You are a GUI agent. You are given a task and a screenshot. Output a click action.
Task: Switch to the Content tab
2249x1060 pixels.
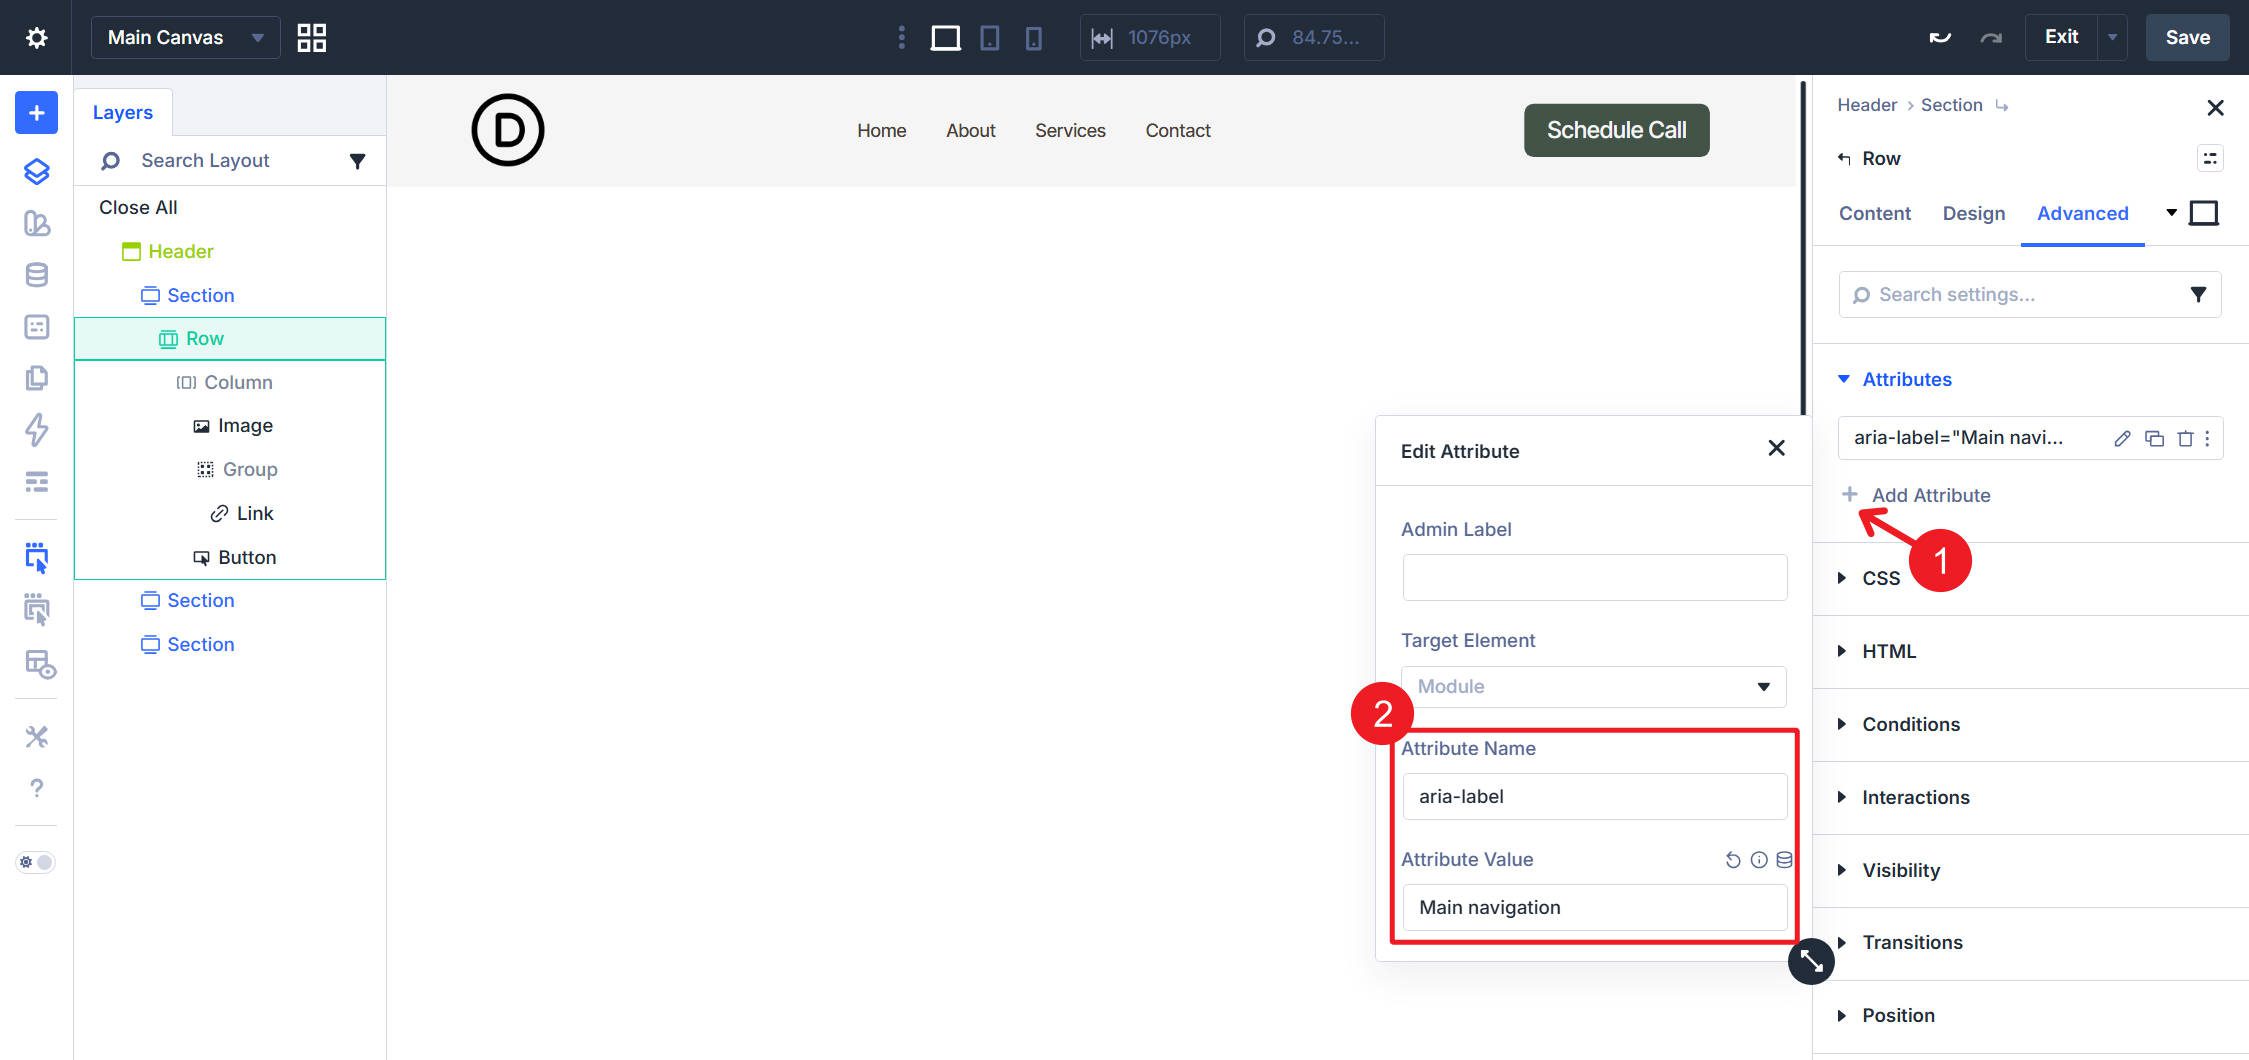point(1874,214)
